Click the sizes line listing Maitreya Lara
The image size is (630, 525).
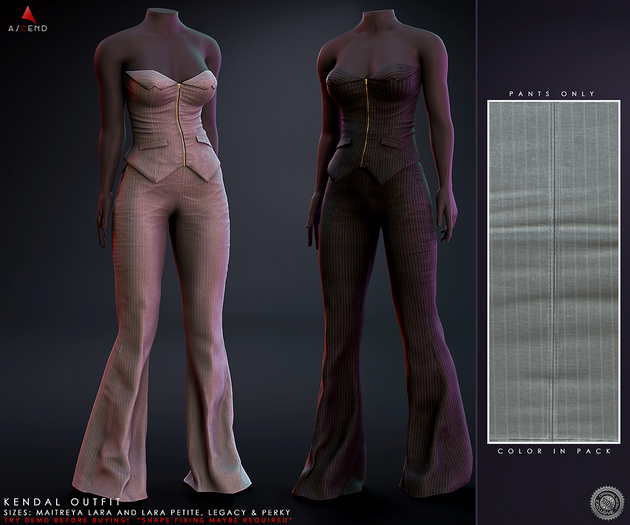click(147, 513)
